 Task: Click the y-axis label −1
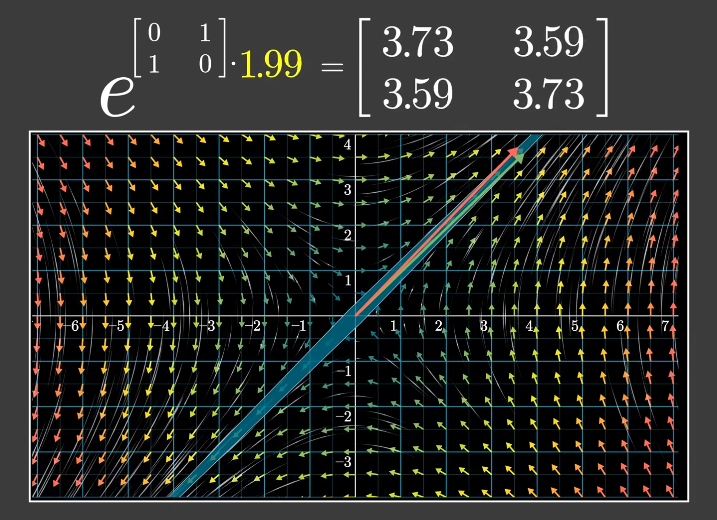point(343,371)
